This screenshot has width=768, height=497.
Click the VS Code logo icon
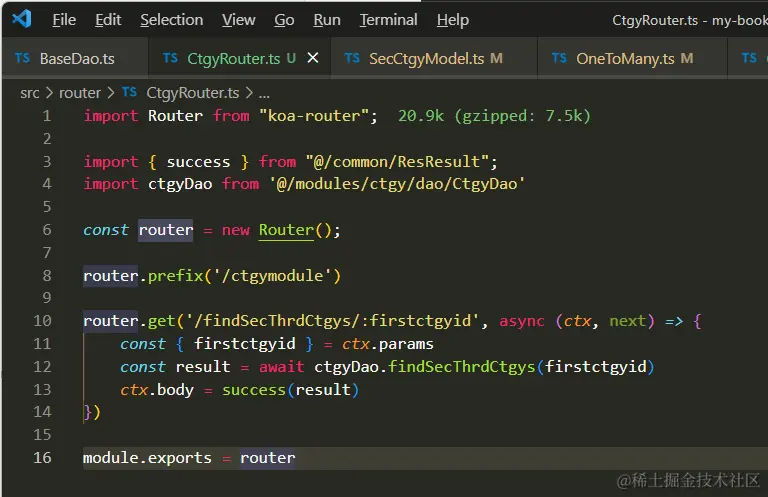click(x=22, y=19)
